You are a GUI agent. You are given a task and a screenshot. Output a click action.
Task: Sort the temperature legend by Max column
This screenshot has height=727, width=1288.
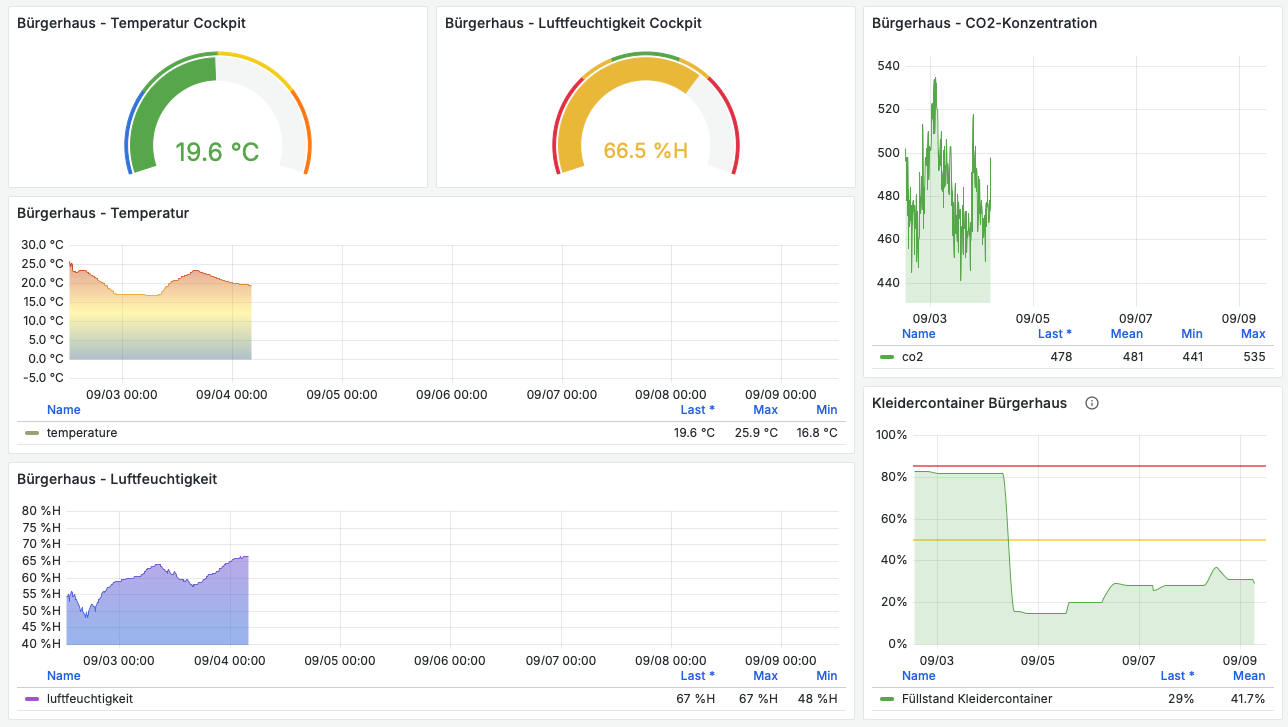point(765,410)
